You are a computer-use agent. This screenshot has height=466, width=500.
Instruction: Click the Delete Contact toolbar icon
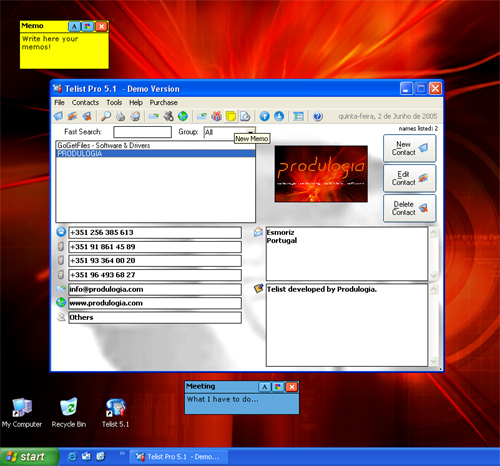click(87, 116)
